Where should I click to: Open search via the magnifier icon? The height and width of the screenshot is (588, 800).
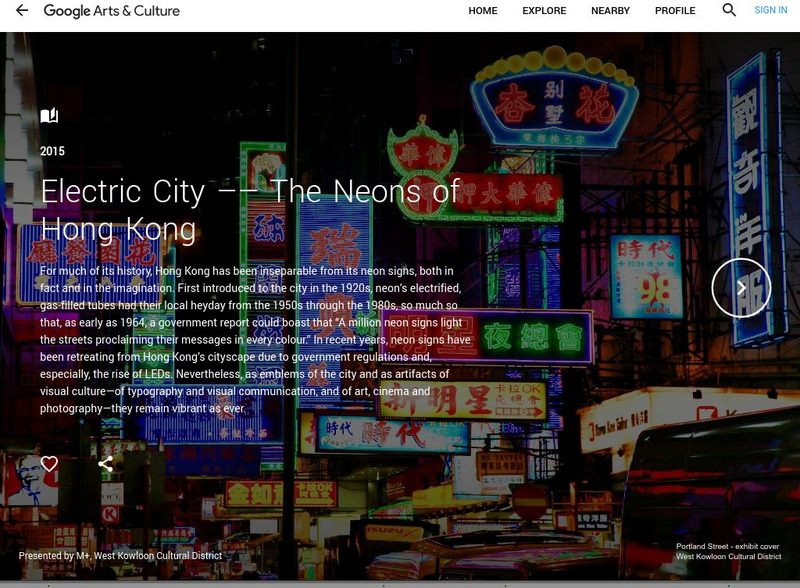[x=727, y=12]
